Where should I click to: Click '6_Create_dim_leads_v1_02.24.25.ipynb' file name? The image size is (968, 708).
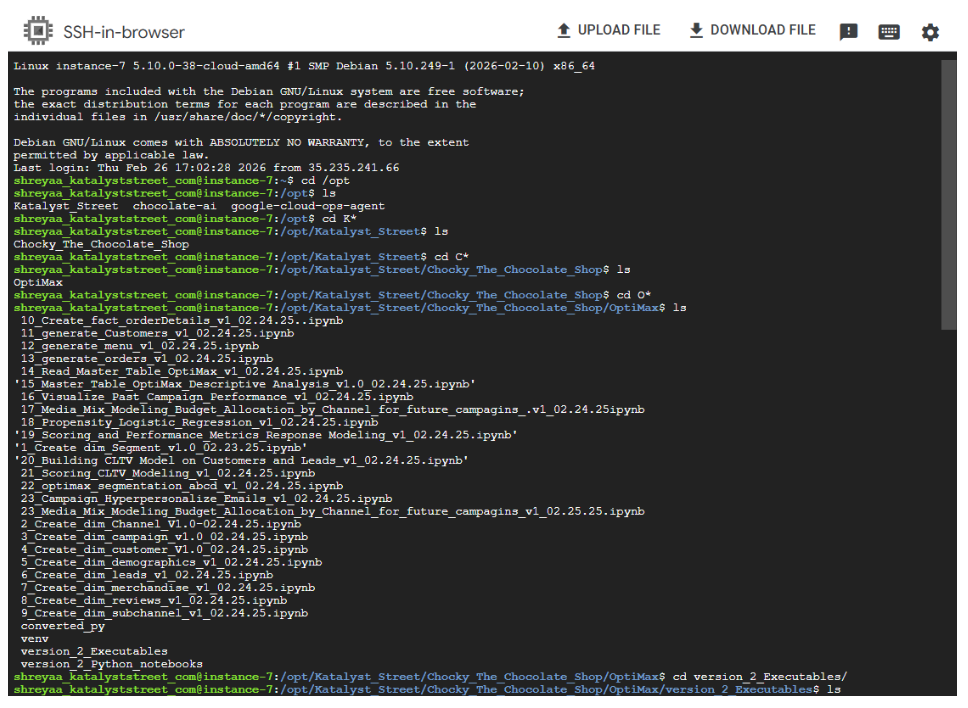click(x=147, y=575)
